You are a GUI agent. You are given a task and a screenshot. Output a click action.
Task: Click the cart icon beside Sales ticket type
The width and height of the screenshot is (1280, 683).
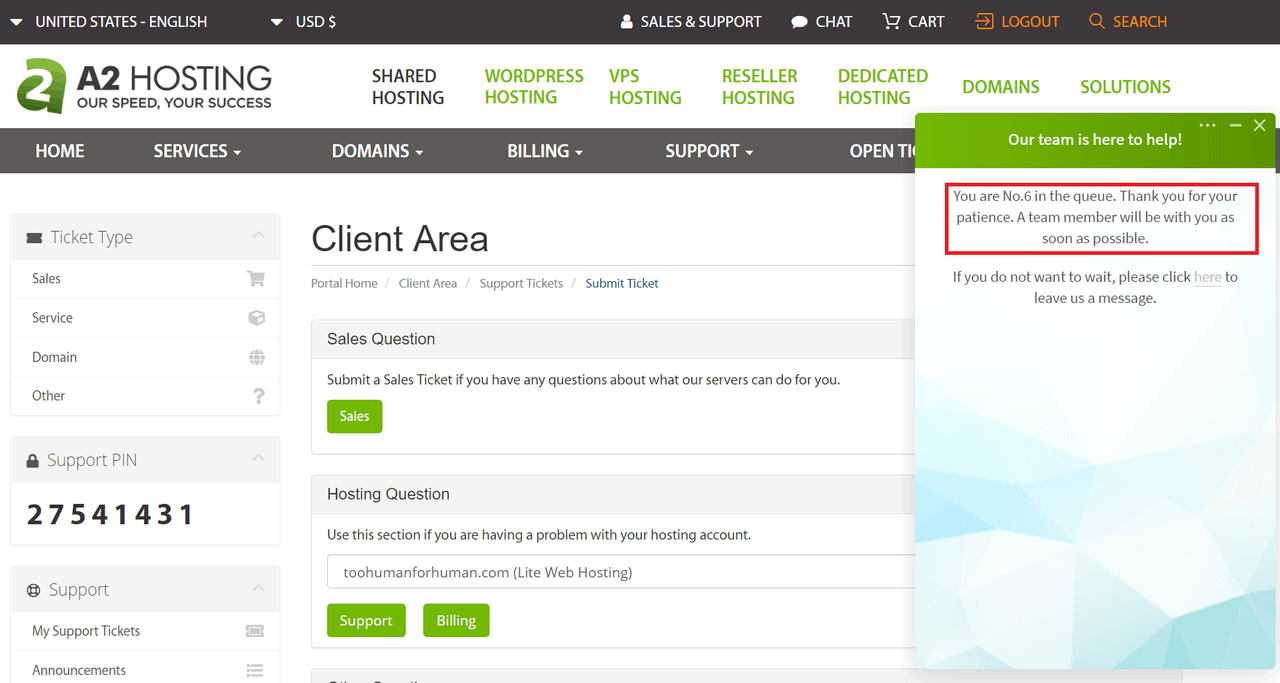pyautogui.click(x=256, y=279)
